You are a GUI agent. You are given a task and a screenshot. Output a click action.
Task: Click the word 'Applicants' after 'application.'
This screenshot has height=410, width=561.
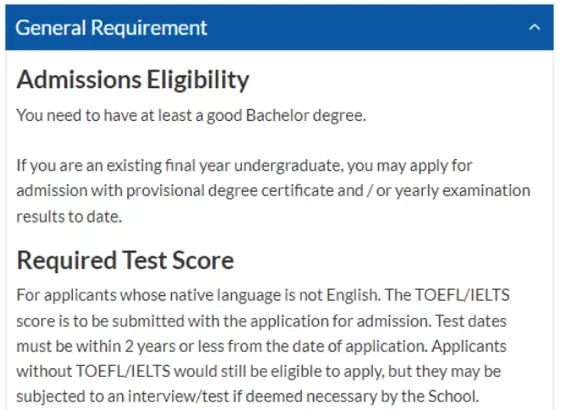click(469, 346)
